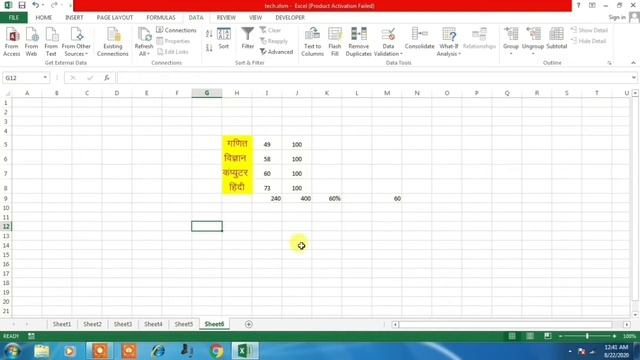Viewport: 640px width, 360px height.
Task: Import data From Web
Action: (x=31, y=42)
